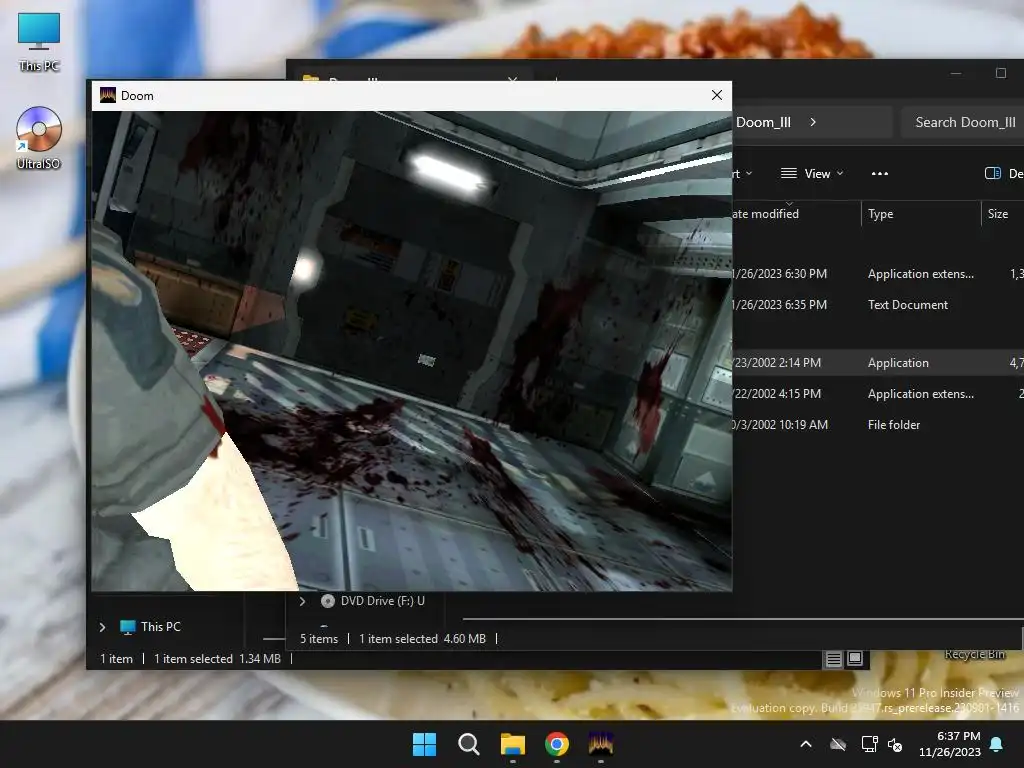Screen dimensions: 1024x768
Task: Show hidden system tray icons
Action: 806,744
